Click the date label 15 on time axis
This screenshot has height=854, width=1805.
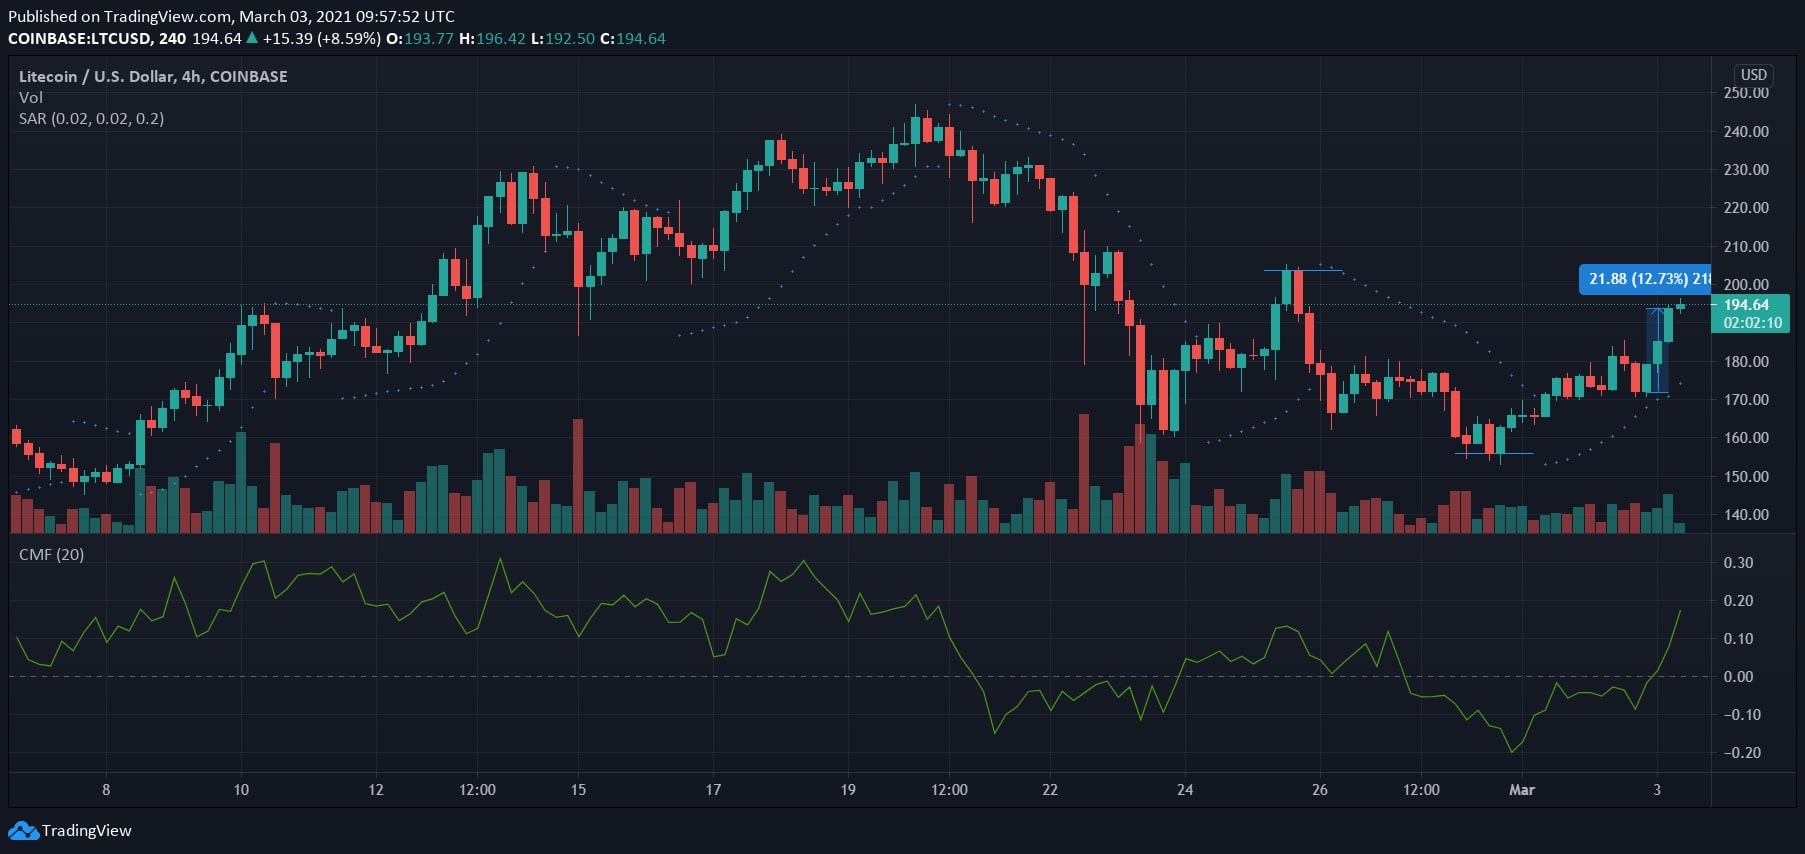(578, 789)
